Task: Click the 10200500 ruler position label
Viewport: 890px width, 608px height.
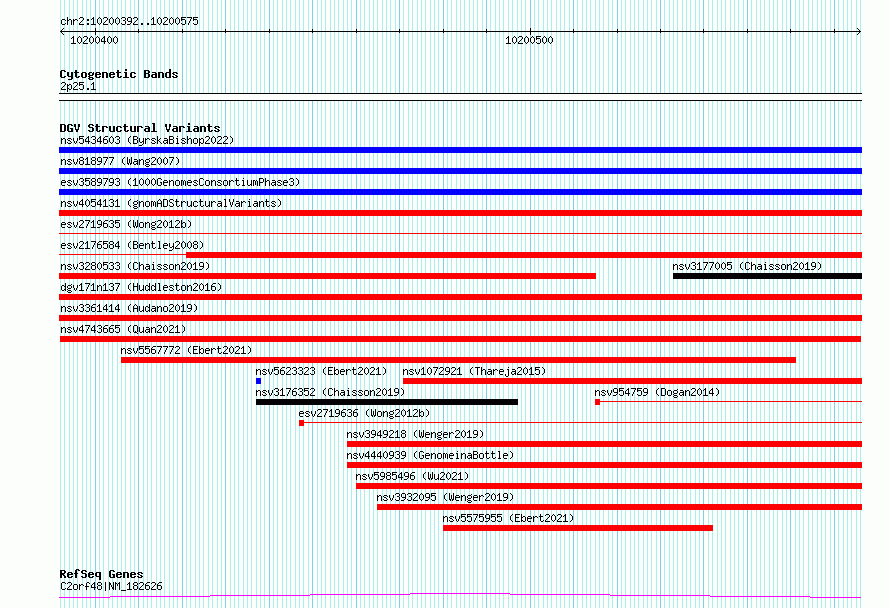Action: [529, 40]
